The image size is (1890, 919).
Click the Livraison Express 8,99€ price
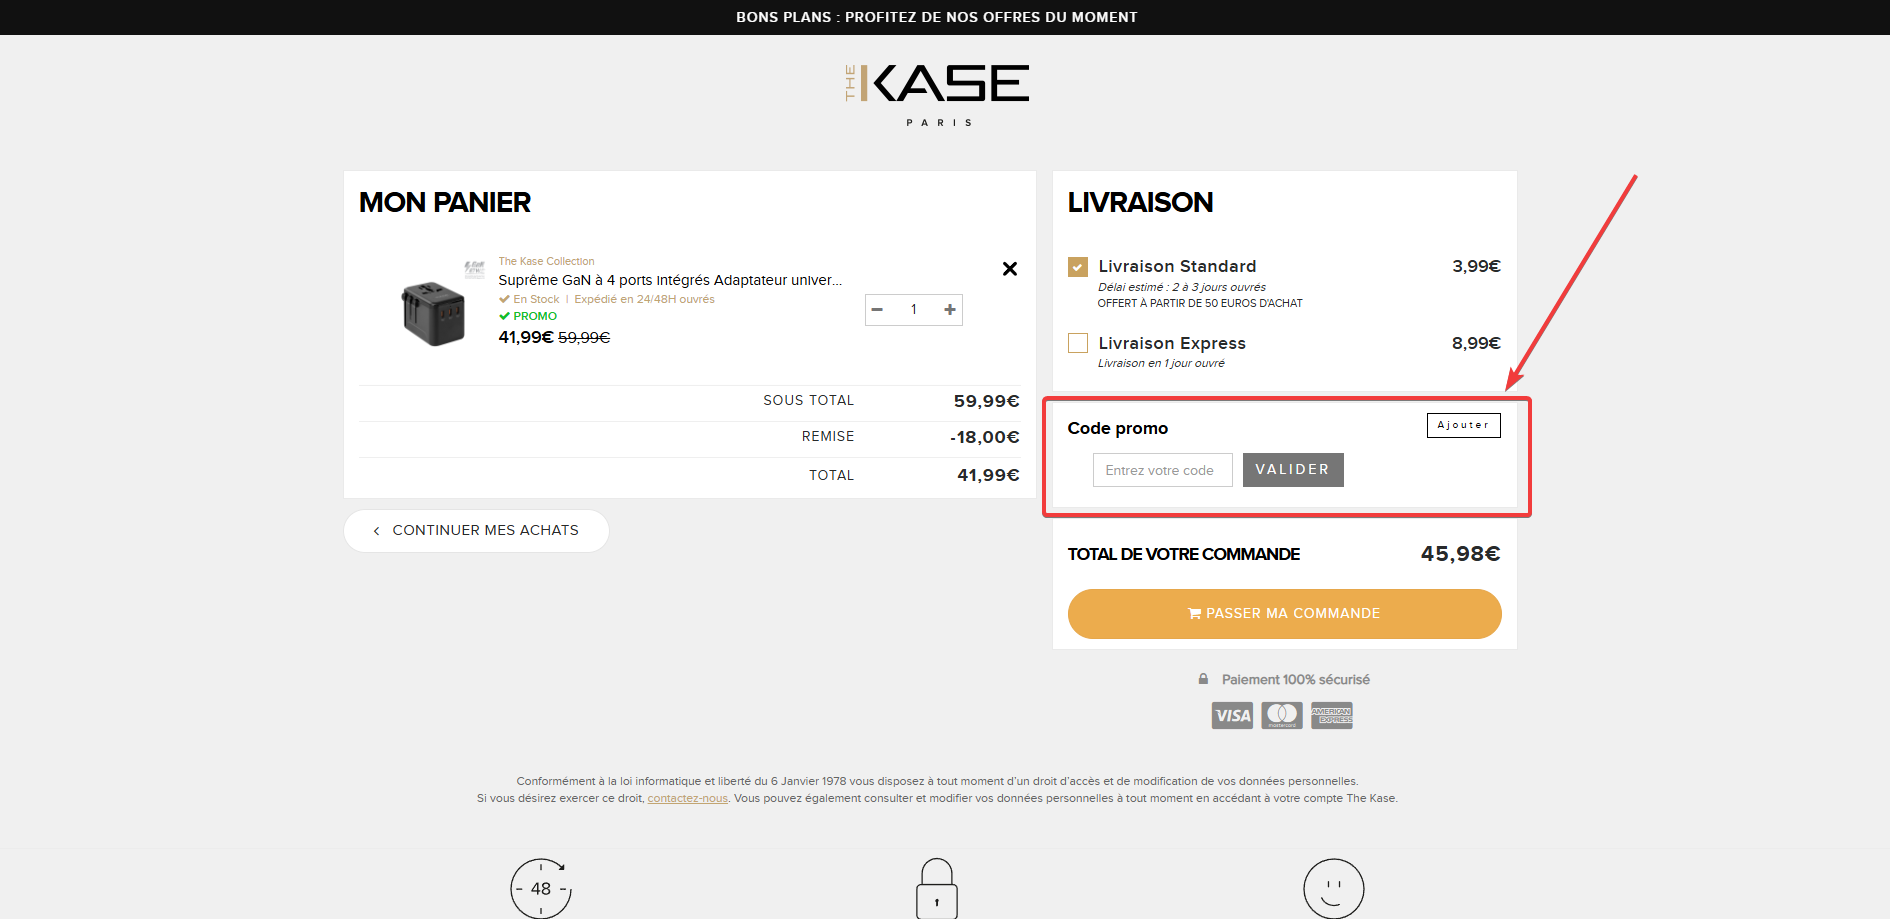(x=1476, y=343)
